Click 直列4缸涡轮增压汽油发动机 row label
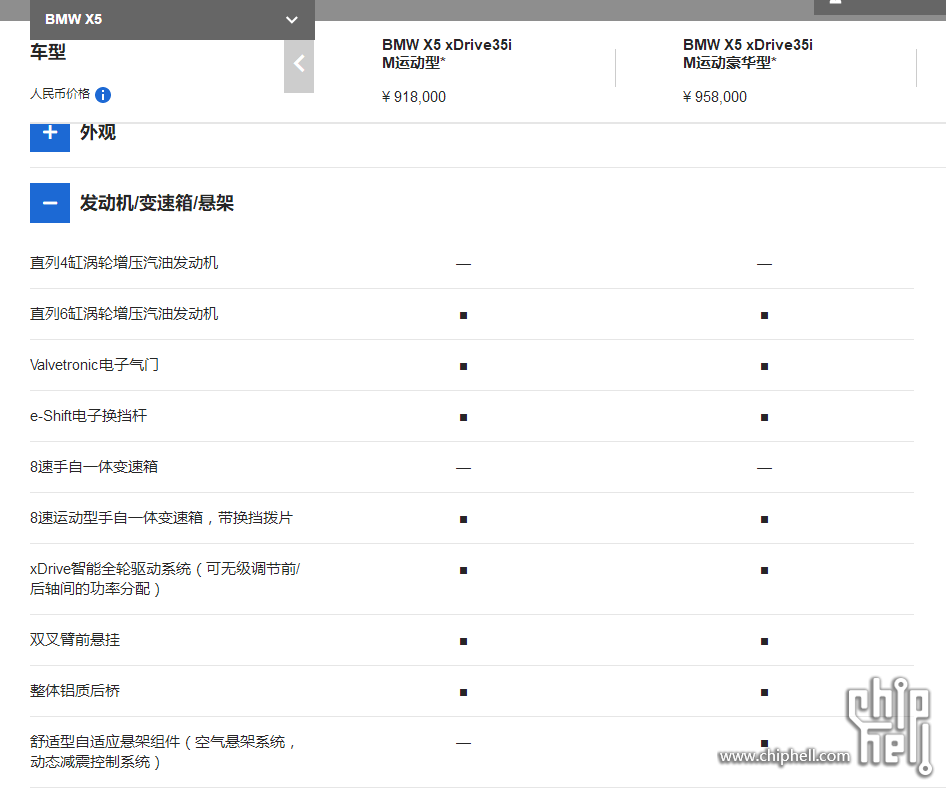This screenshot has width=946, height=791. (x=124, y=263)
